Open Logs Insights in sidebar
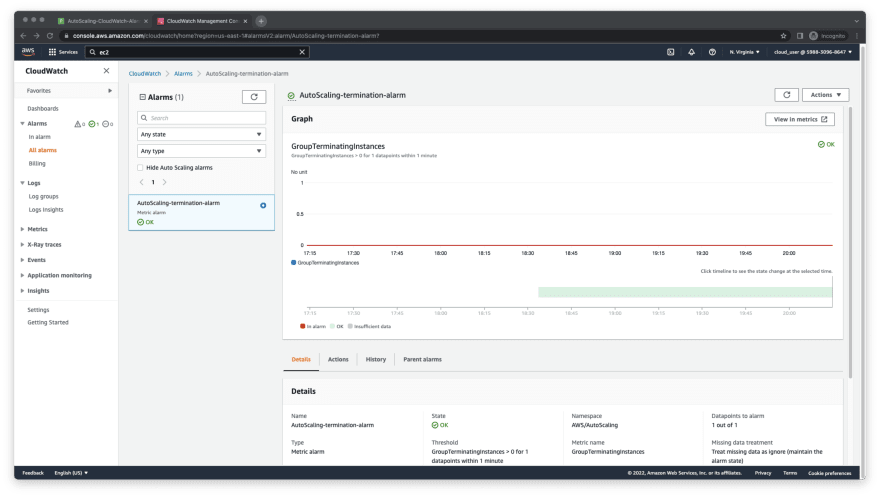This screenshot has height=497, width=880. coord(45,210)
